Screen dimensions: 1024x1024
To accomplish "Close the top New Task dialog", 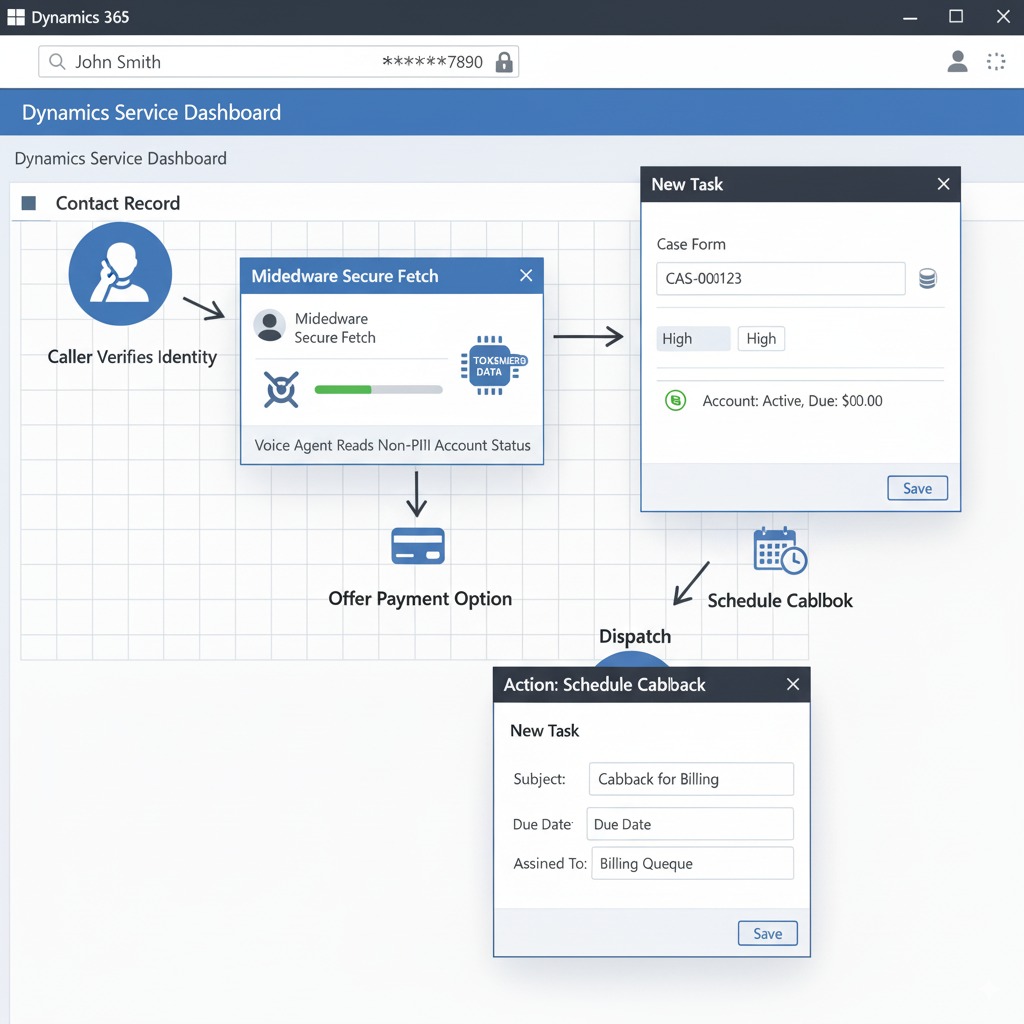I will pyautogui.click(x=944, y=184).
